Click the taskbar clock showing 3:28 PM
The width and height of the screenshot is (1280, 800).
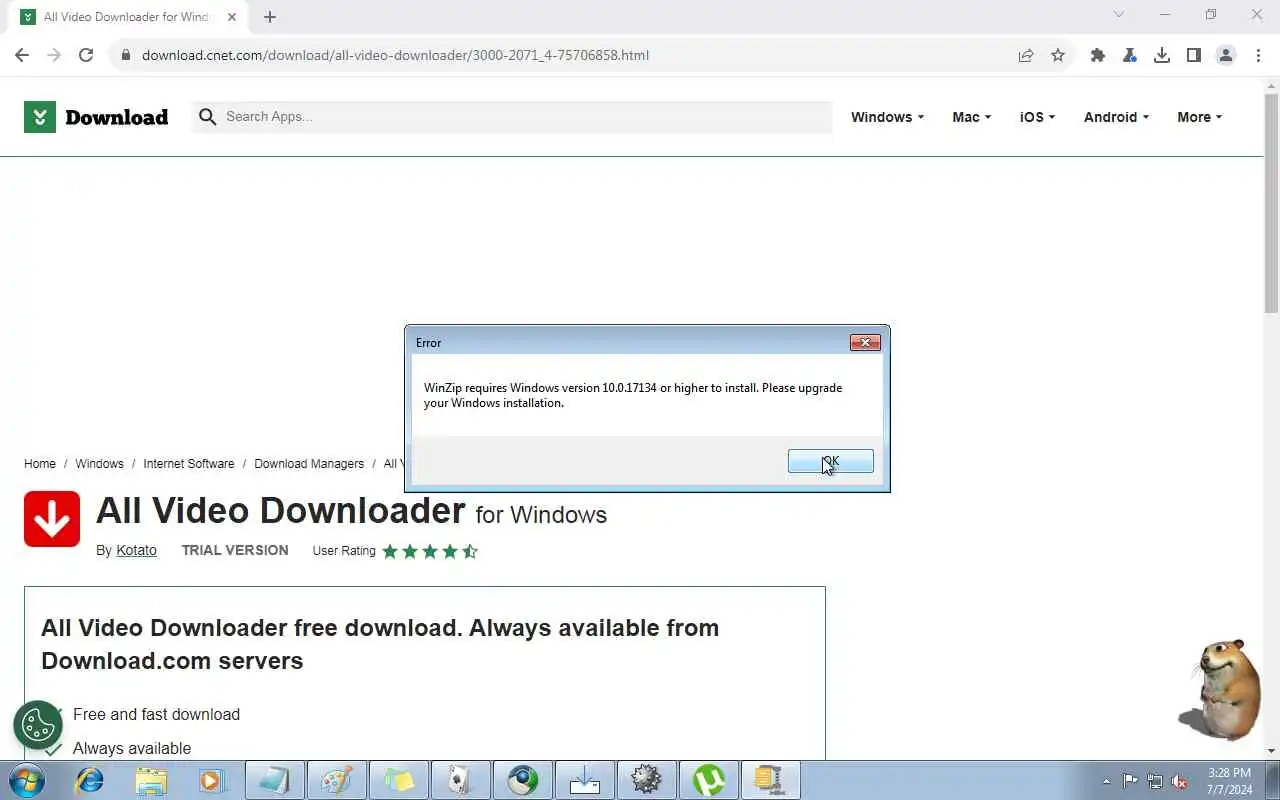1229,781
